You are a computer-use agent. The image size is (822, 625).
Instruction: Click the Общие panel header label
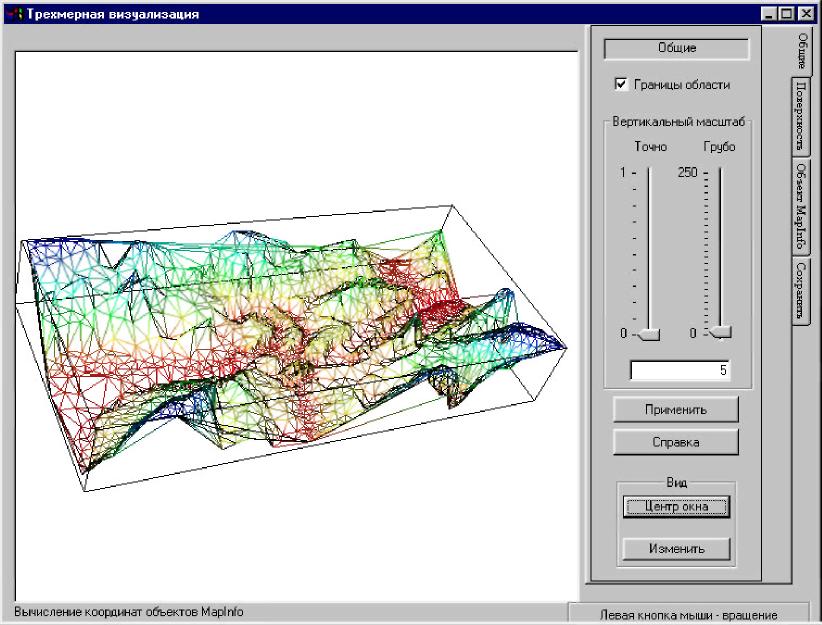[x=676, y=48]
